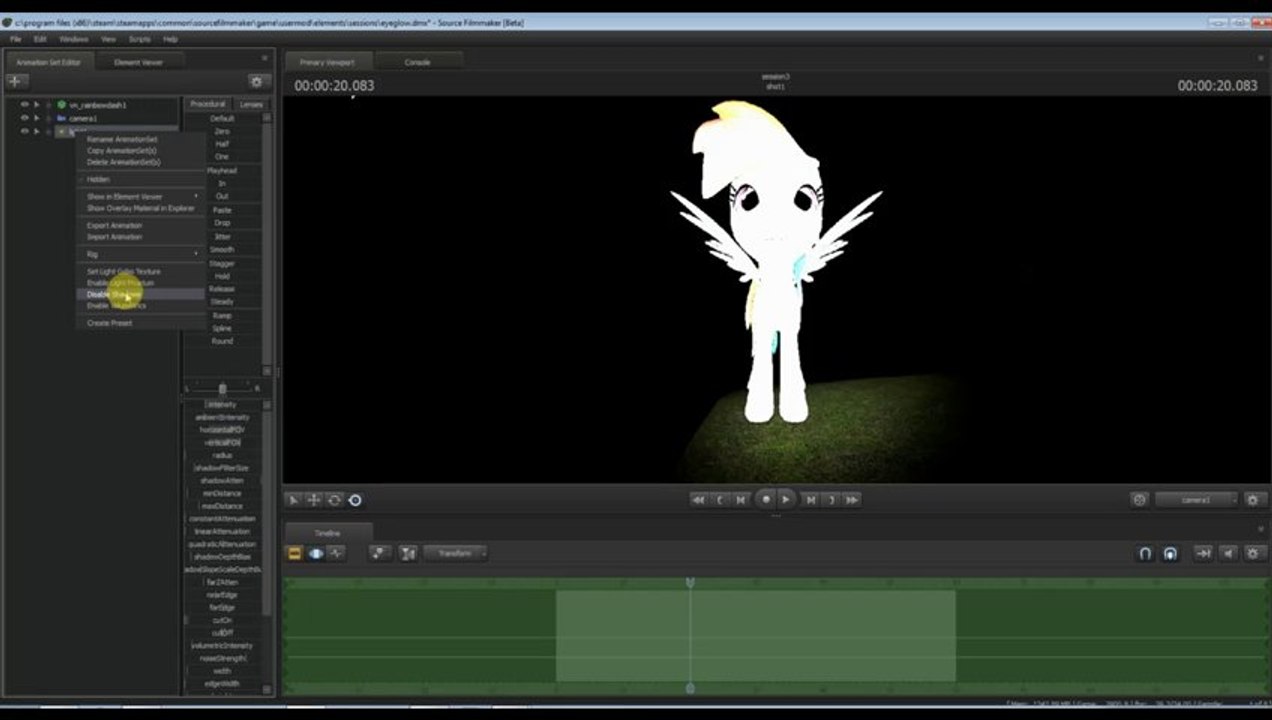Click the timeline playhead marker
Screen dimensions: 1272x720
690,582
